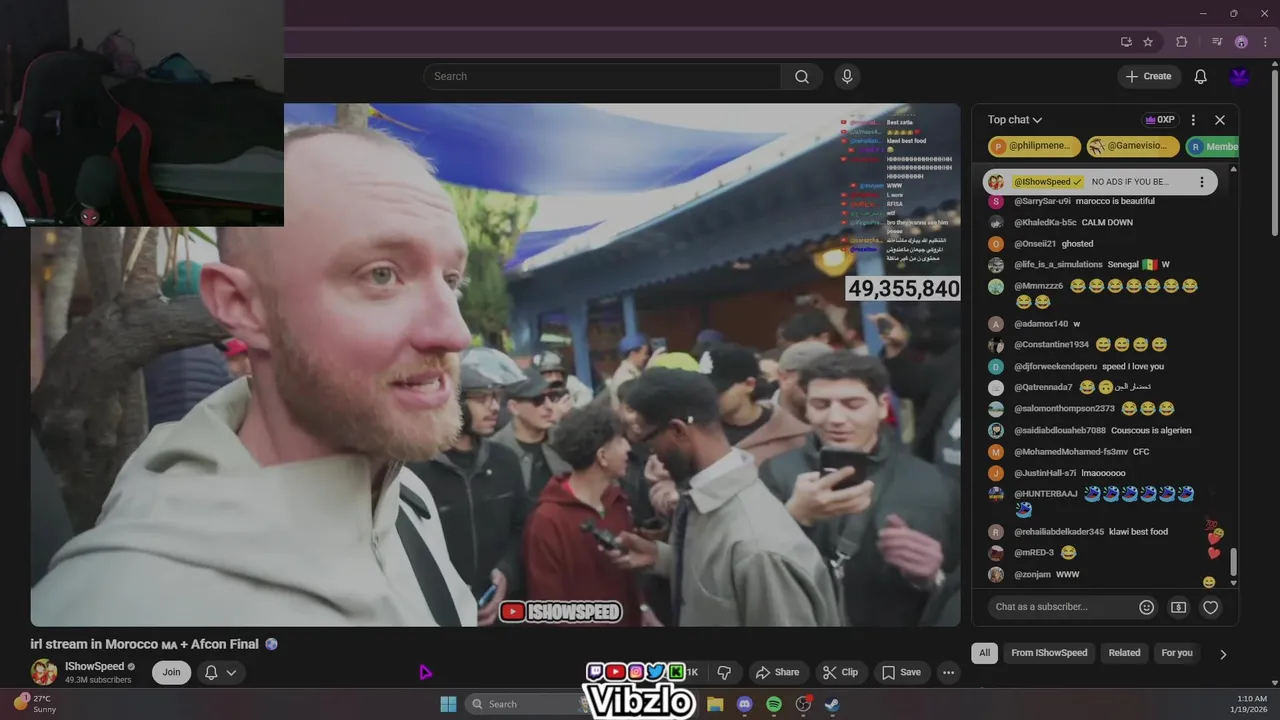Click username @JustinHall-s7i in chat
The height and width of the screenshot is (720, 1280).
coord(1045,473)
